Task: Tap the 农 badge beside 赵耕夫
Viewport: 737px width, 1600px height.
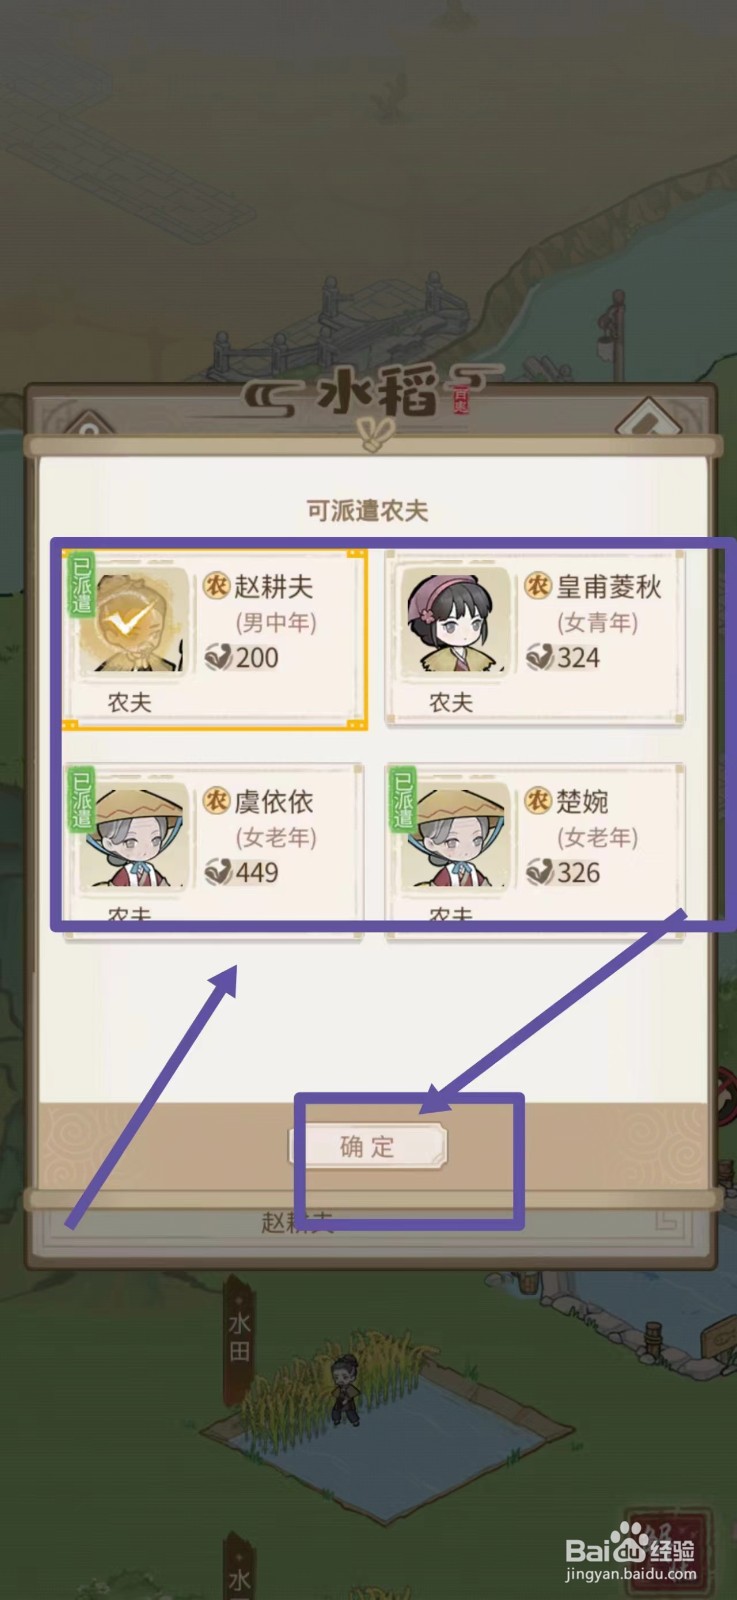Action: click(x=216, y=585)
